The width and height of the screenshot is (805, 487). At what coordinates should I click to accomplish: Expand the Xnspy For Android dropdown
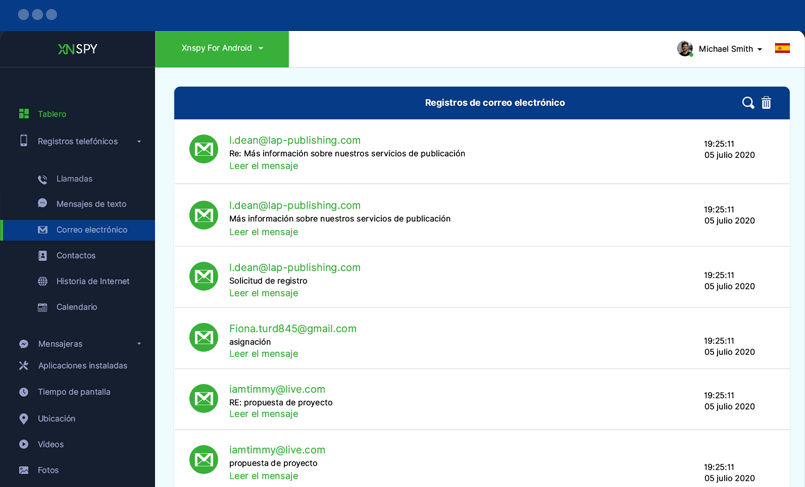[x=222, y=48]
